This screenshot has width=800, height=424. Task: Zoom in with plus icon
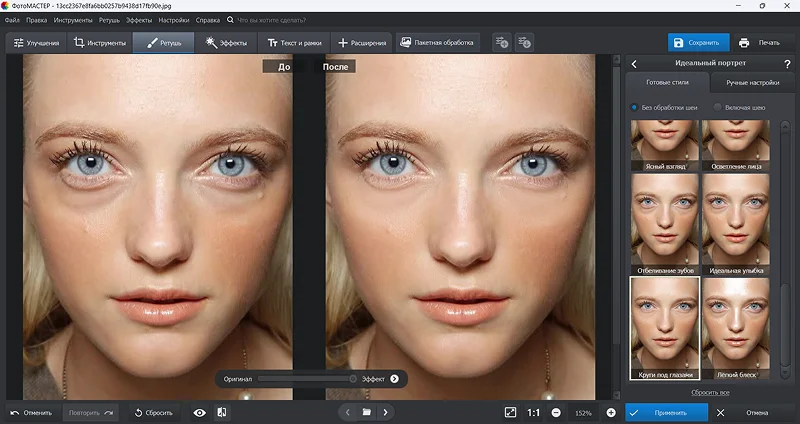pyautogui.click(x=611, y=412)
